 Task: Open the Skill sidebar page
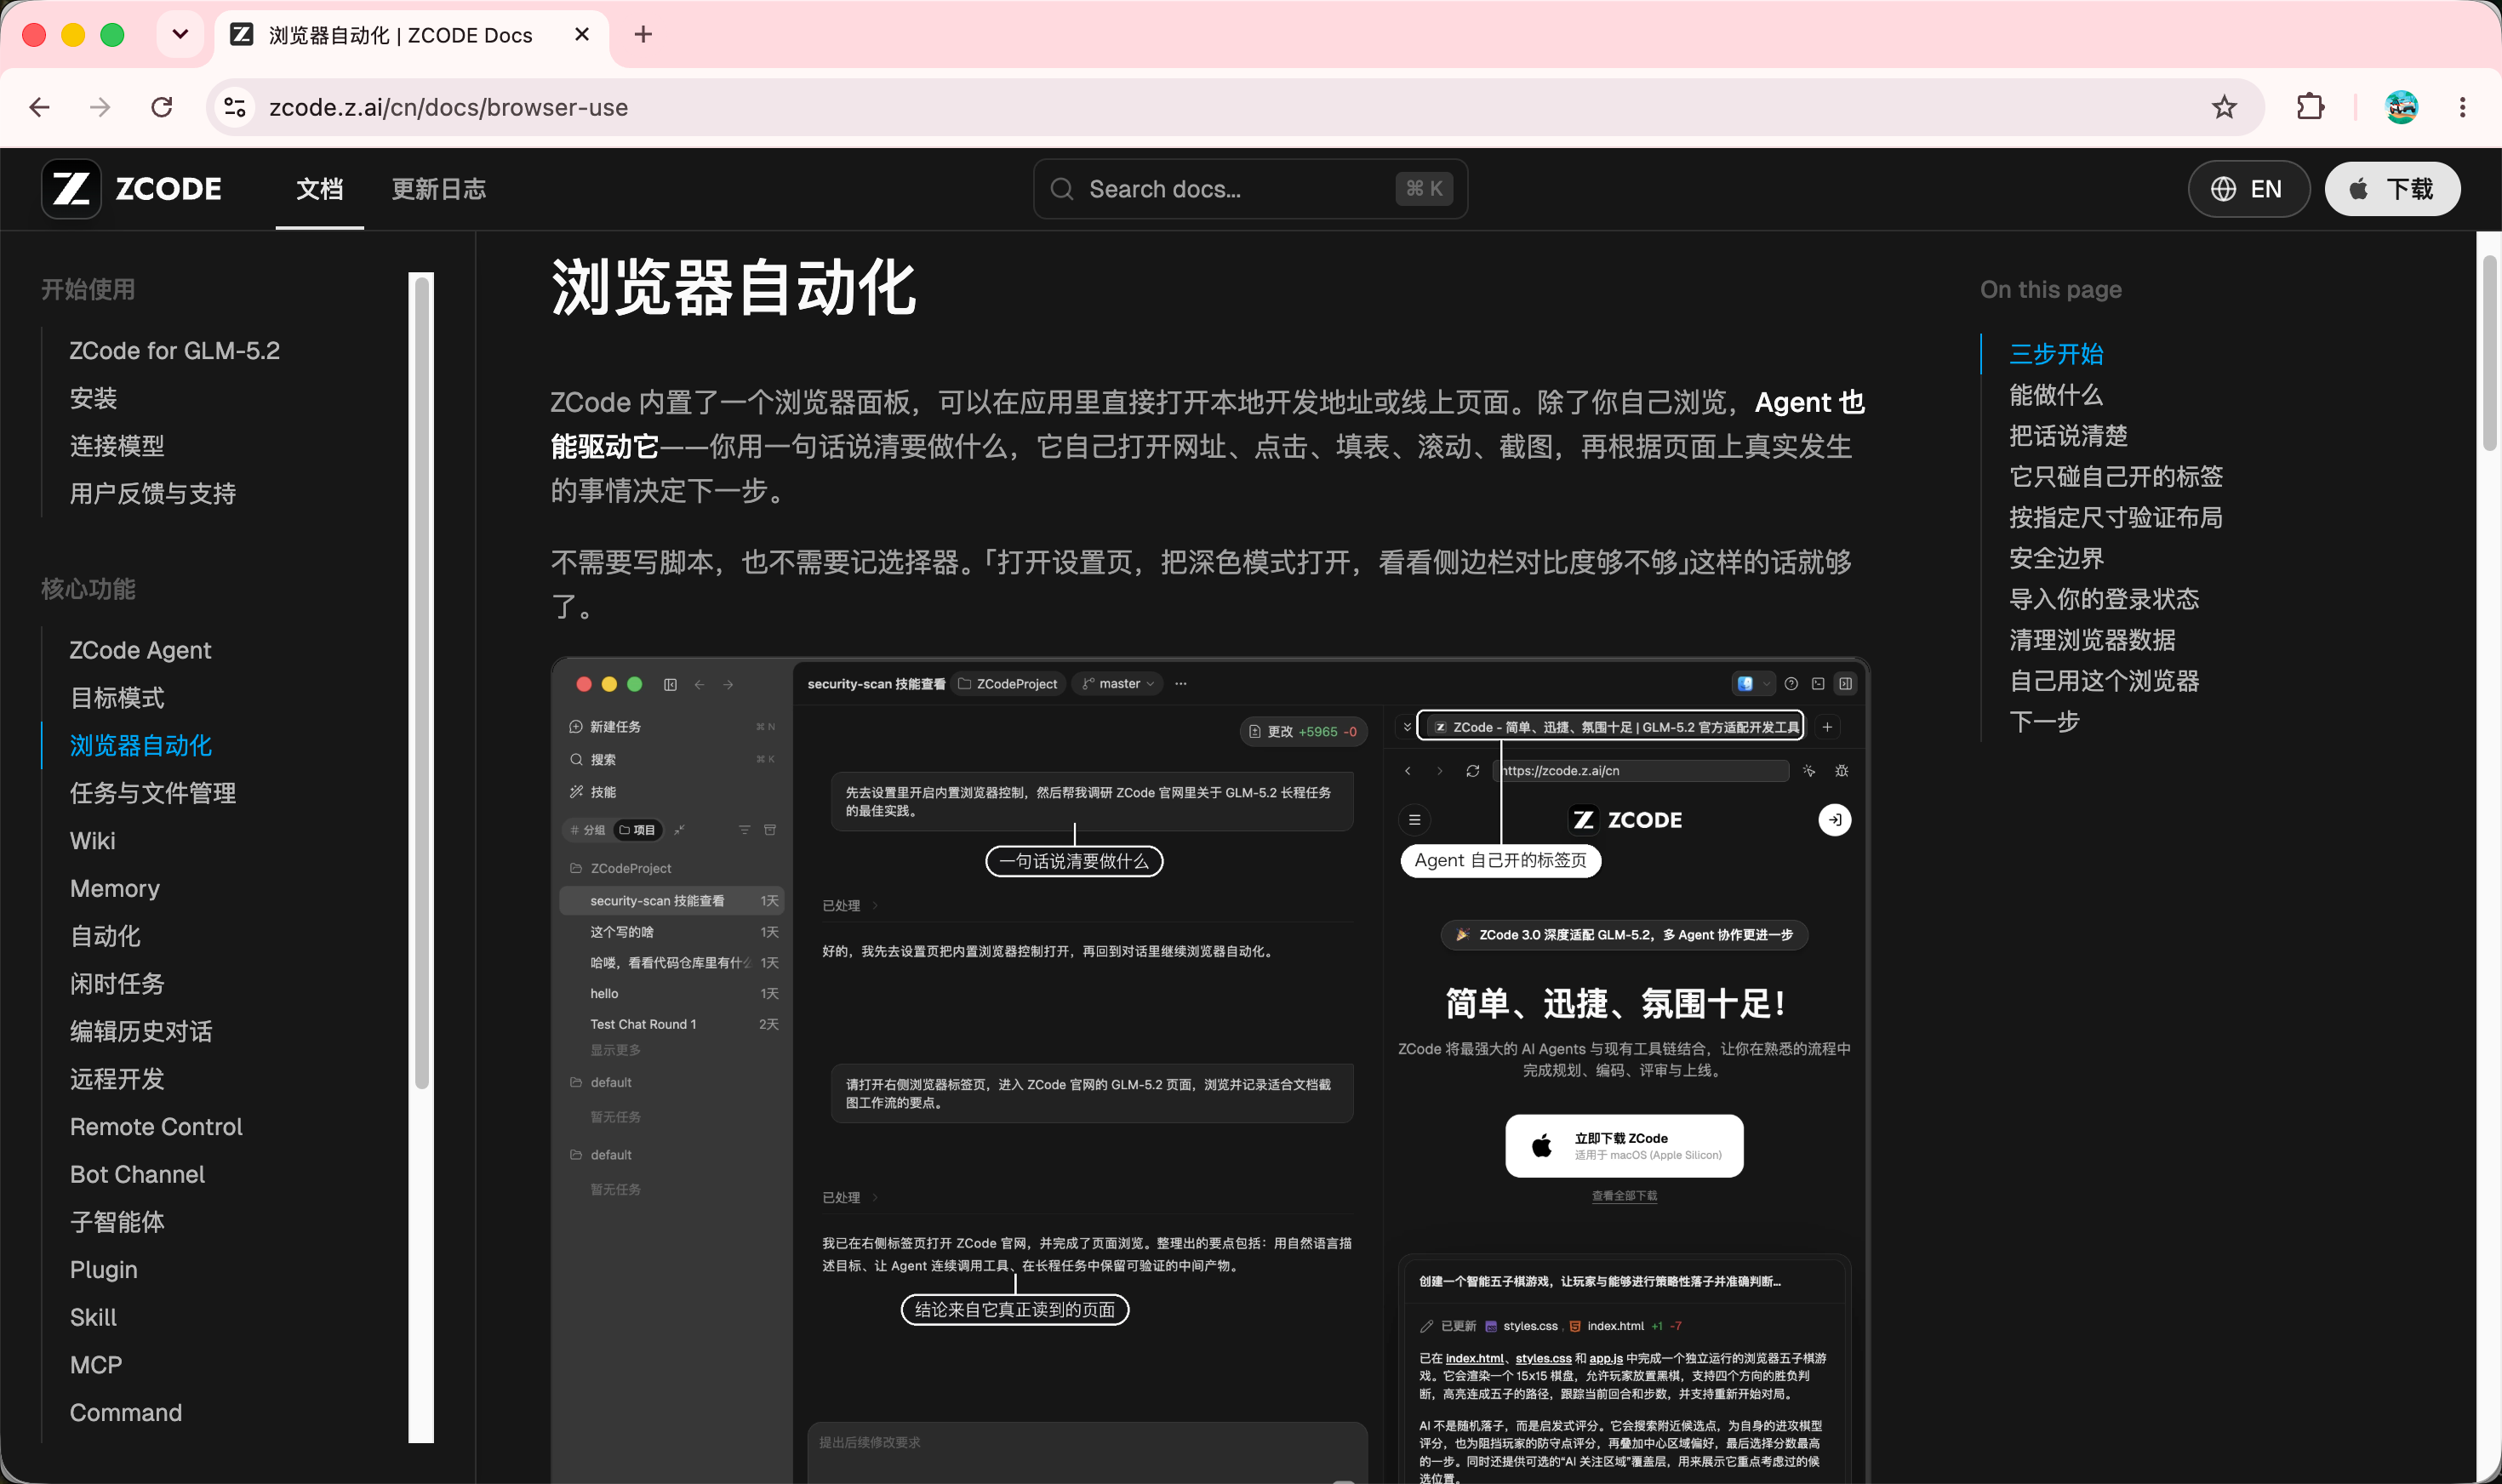(93, 1317)
